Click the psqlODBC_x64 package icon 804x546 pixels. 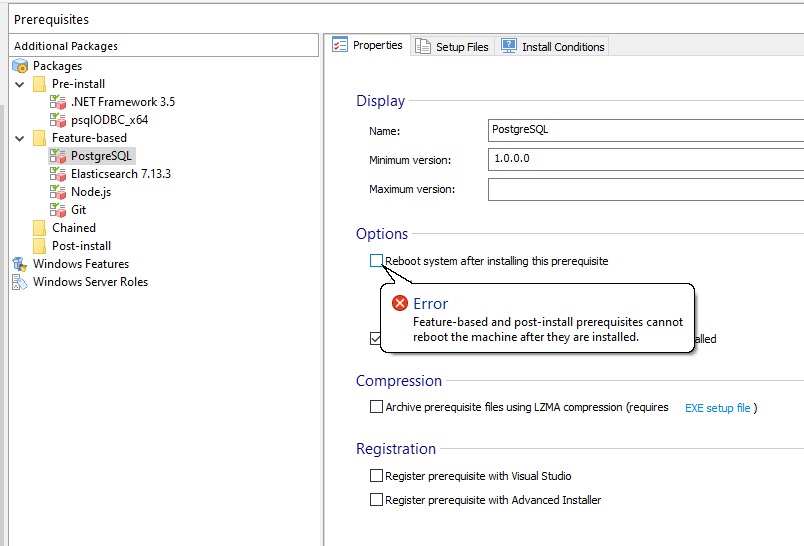(x=58, y=120)
